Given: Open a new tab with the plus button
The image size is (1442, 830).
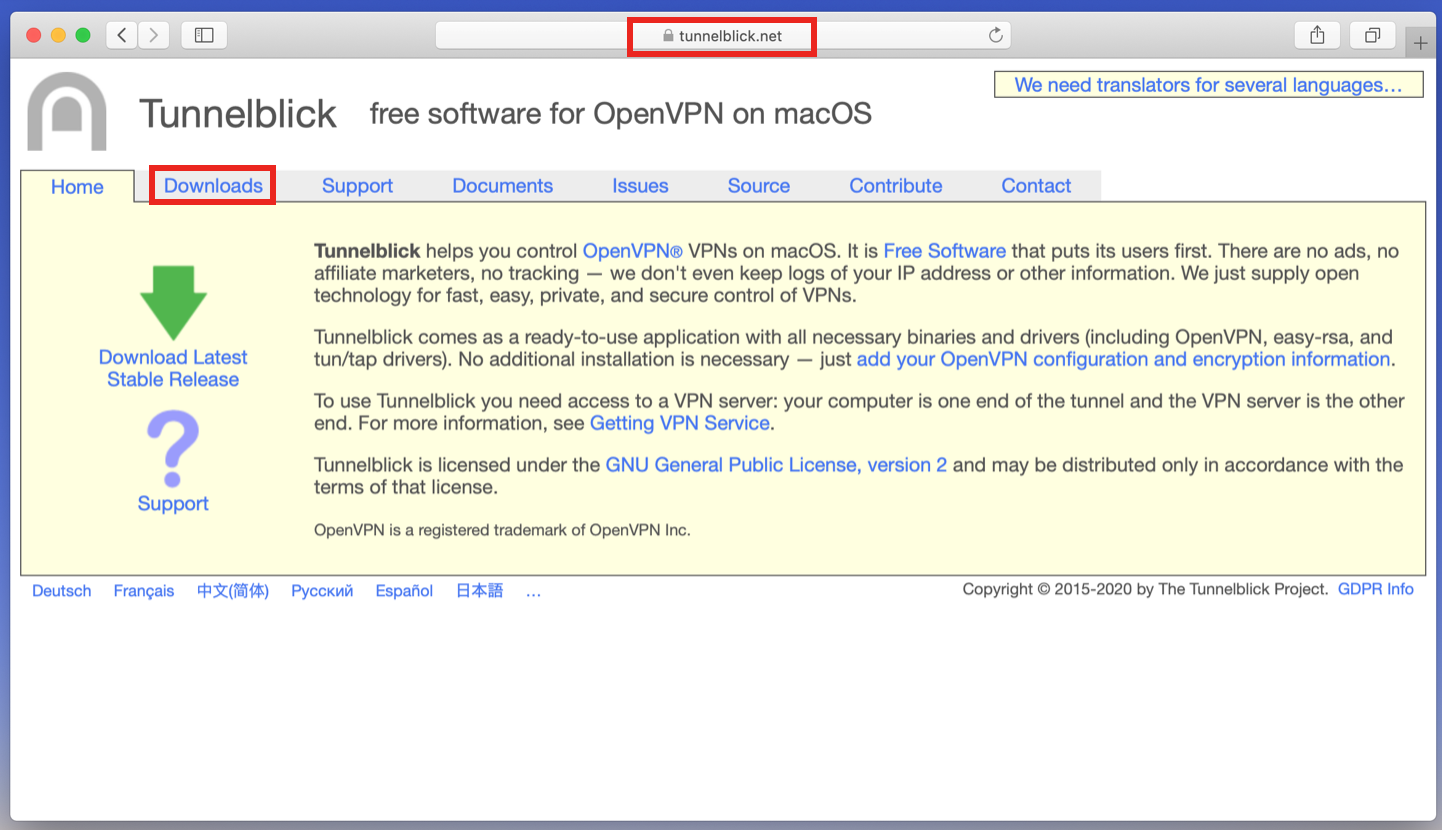Looking at the screenshot, I should 1421,43.
